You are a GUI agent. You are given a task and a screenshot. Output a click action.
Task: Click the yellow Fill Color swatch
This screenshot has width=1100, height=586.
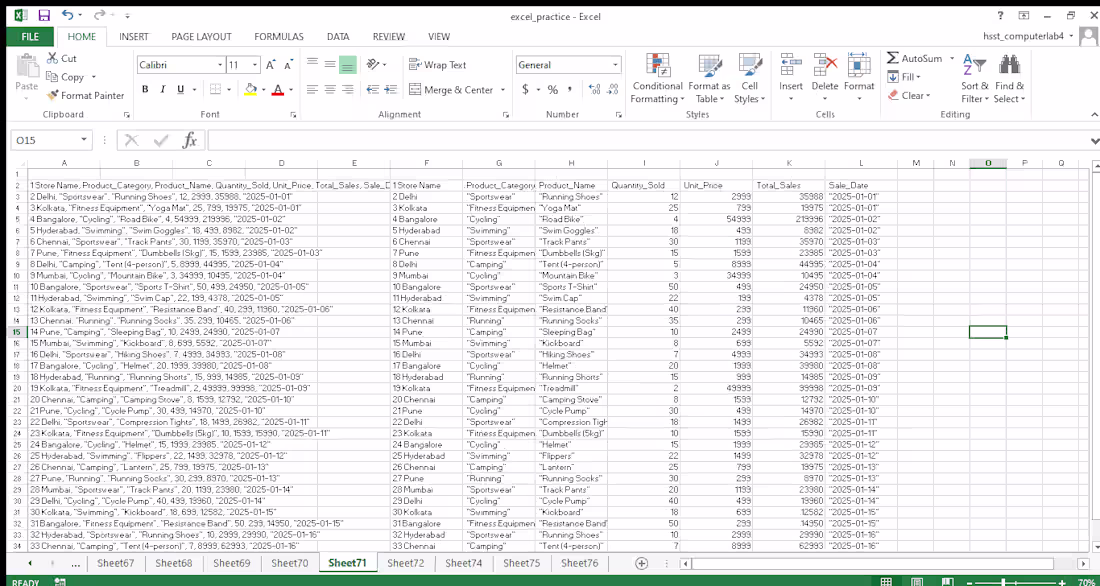(250, 89)
